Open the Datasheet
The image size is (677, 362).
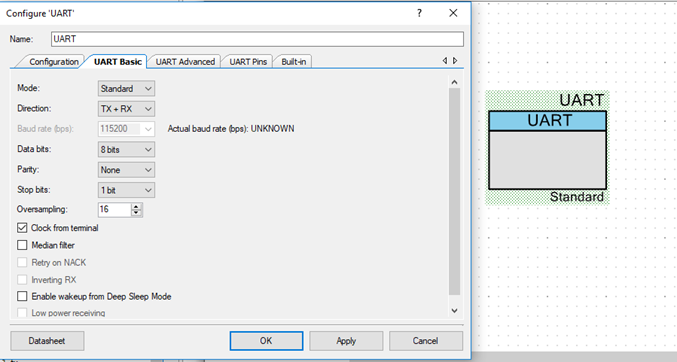click(47, 341)
